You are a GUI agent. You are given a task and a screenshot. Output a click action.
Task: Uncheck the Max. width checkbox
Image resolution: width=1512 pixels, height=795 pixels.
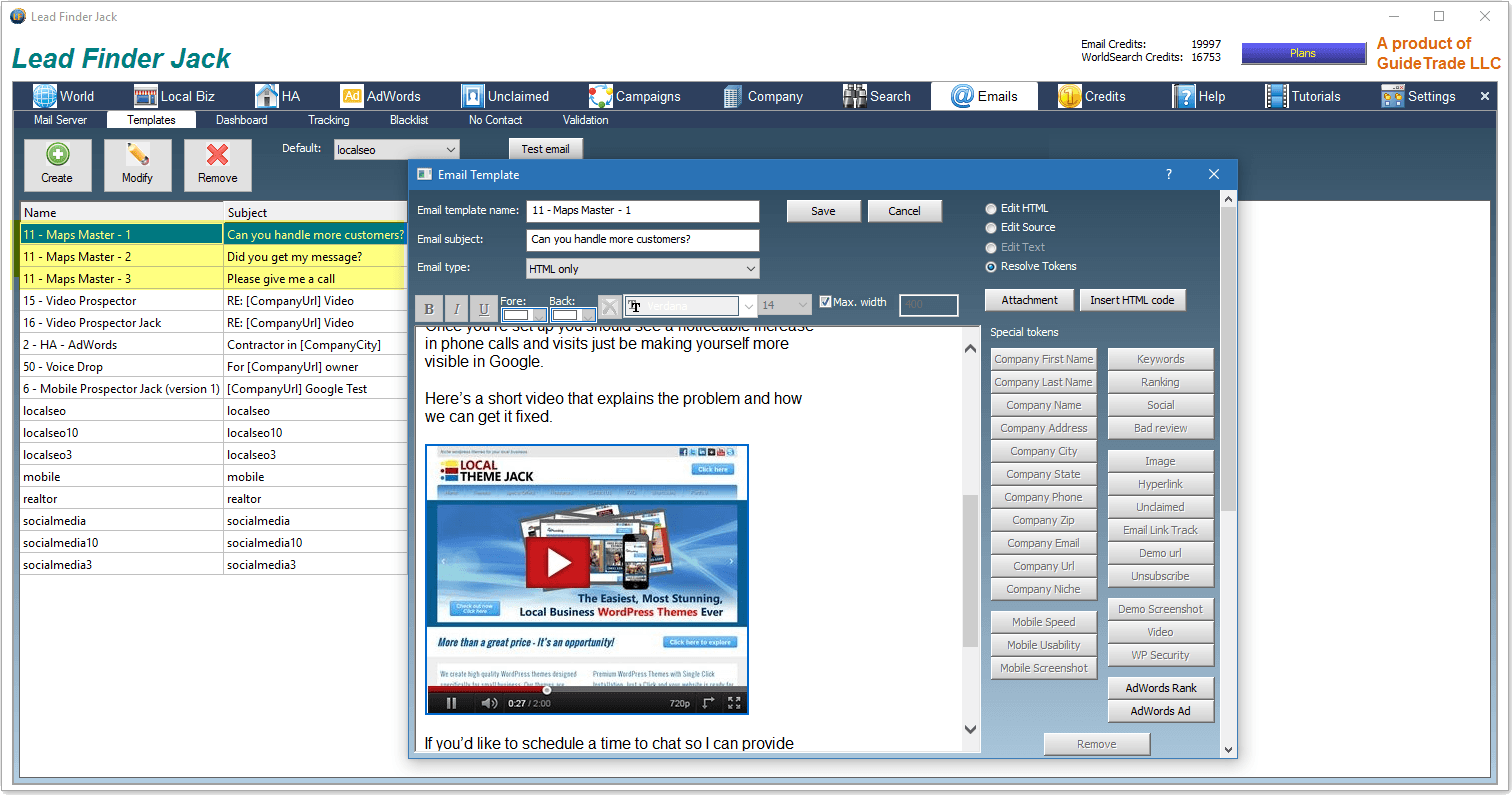[x=825, y=302]
